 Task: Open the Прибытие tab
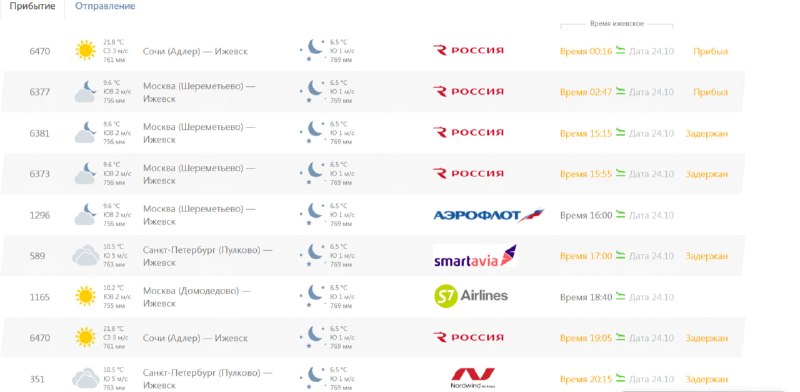click(32, 7)
